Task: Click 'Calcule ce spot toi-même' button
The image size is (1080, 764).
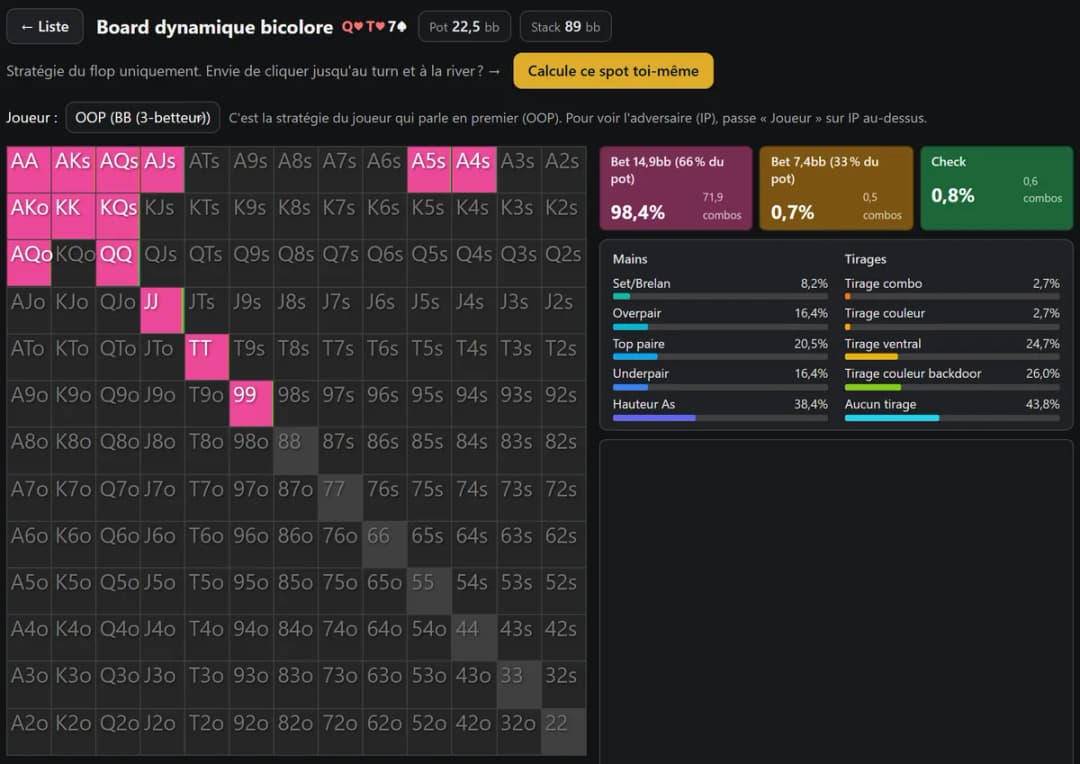Action: 613,71
